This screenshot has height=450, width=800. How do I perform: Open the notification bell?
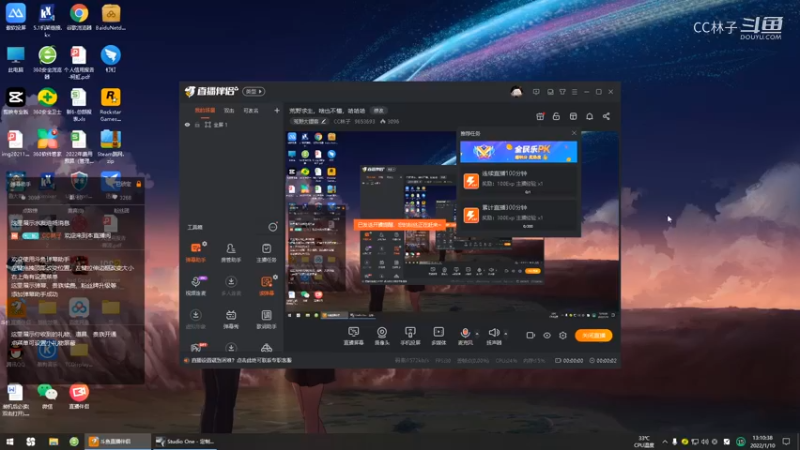coord(589,116)
